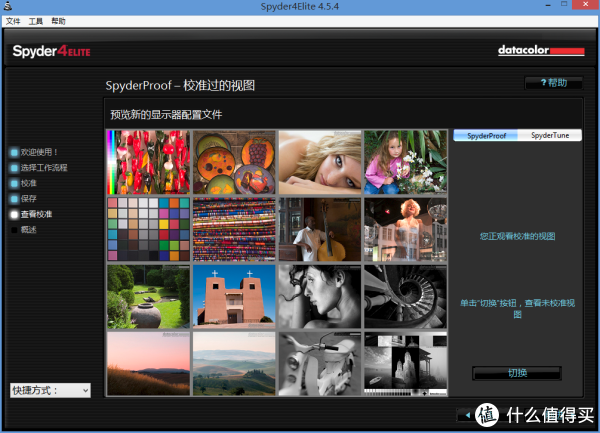The height and width of the screenshot is (433, 600).
Task: Open the black-and-white woman profile thumbnail
Action: tap(320, 296)
